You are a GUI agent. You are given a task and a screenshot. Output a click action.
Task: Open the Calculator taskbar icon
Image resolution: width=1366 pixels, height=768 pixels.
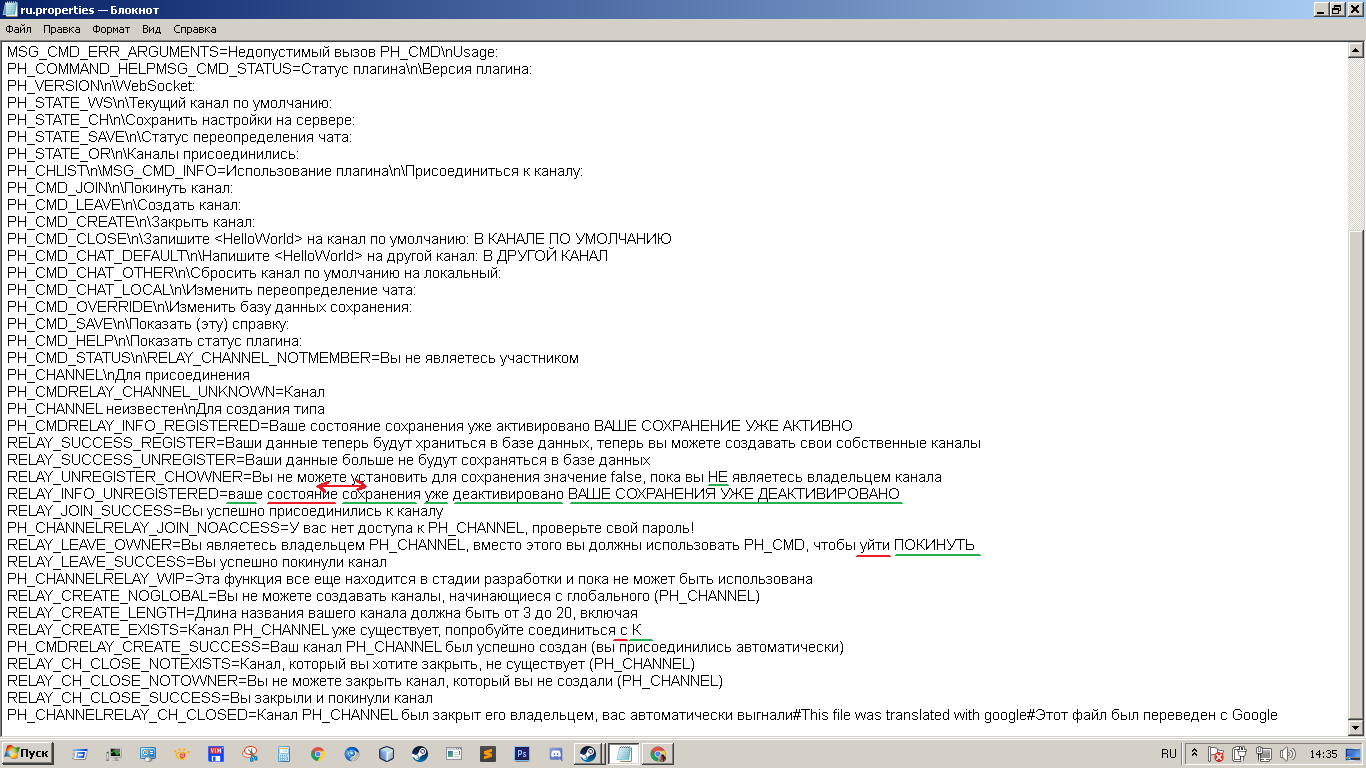(283, 754)
